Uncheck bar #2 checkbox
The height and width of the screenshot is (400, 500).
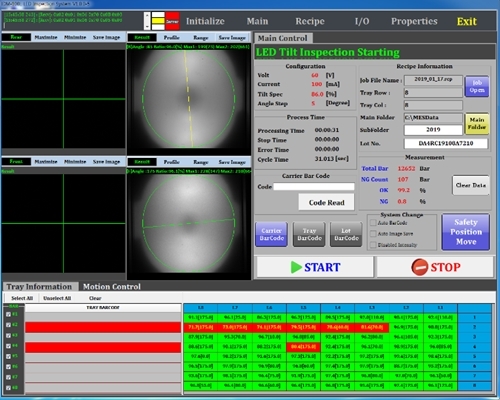[x=8, y=325]
